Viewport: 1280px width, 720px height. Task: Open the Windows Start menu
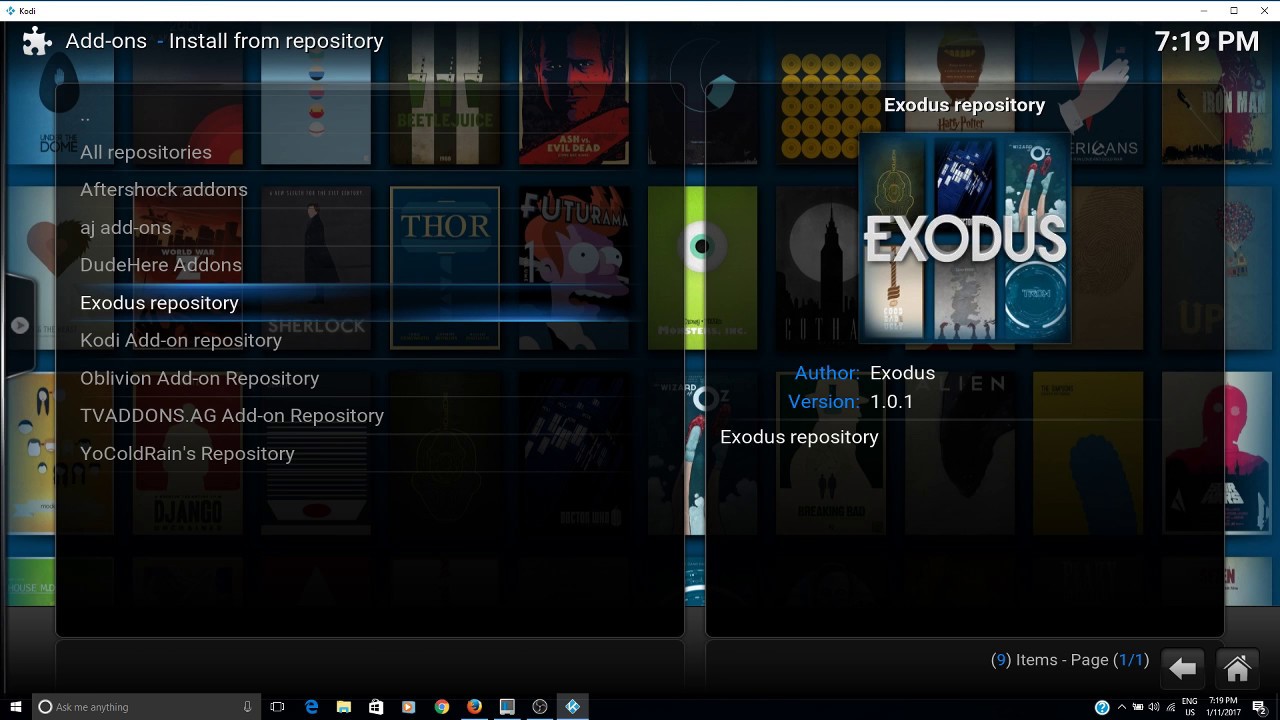(16, 707)
